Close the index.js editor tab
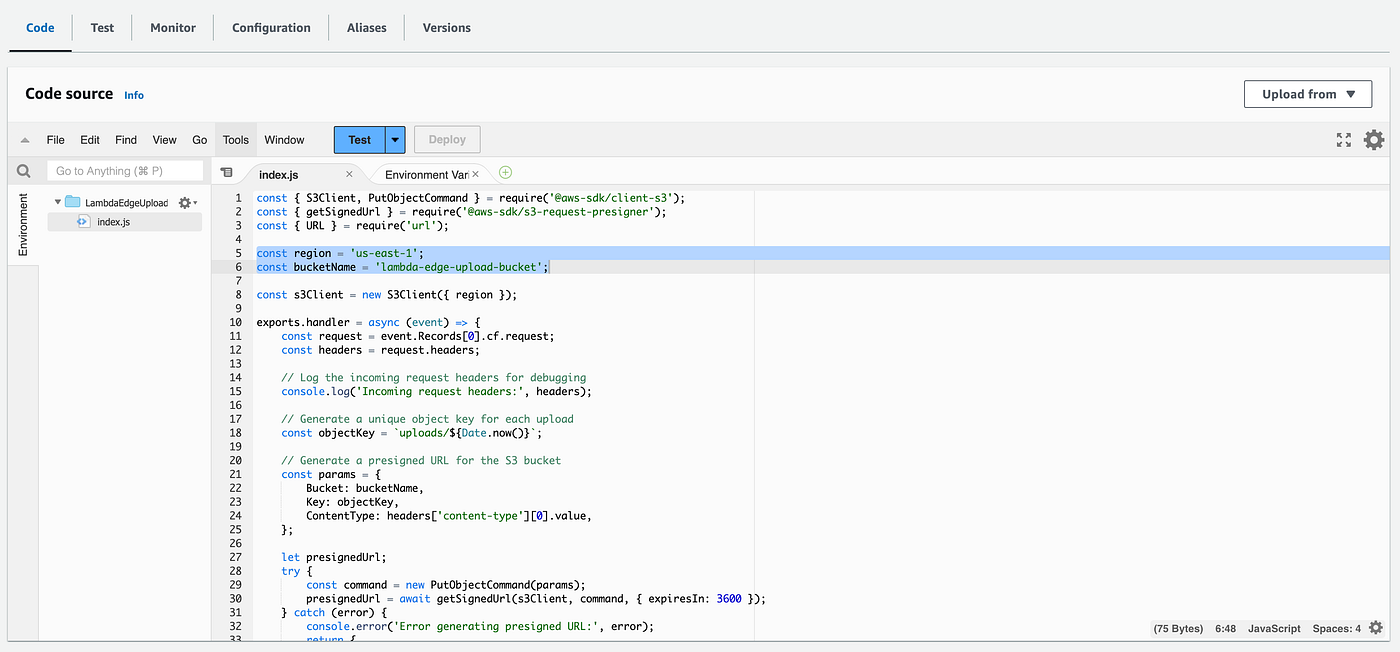This screenshot has height=652, width=1400. pos(349,174)
